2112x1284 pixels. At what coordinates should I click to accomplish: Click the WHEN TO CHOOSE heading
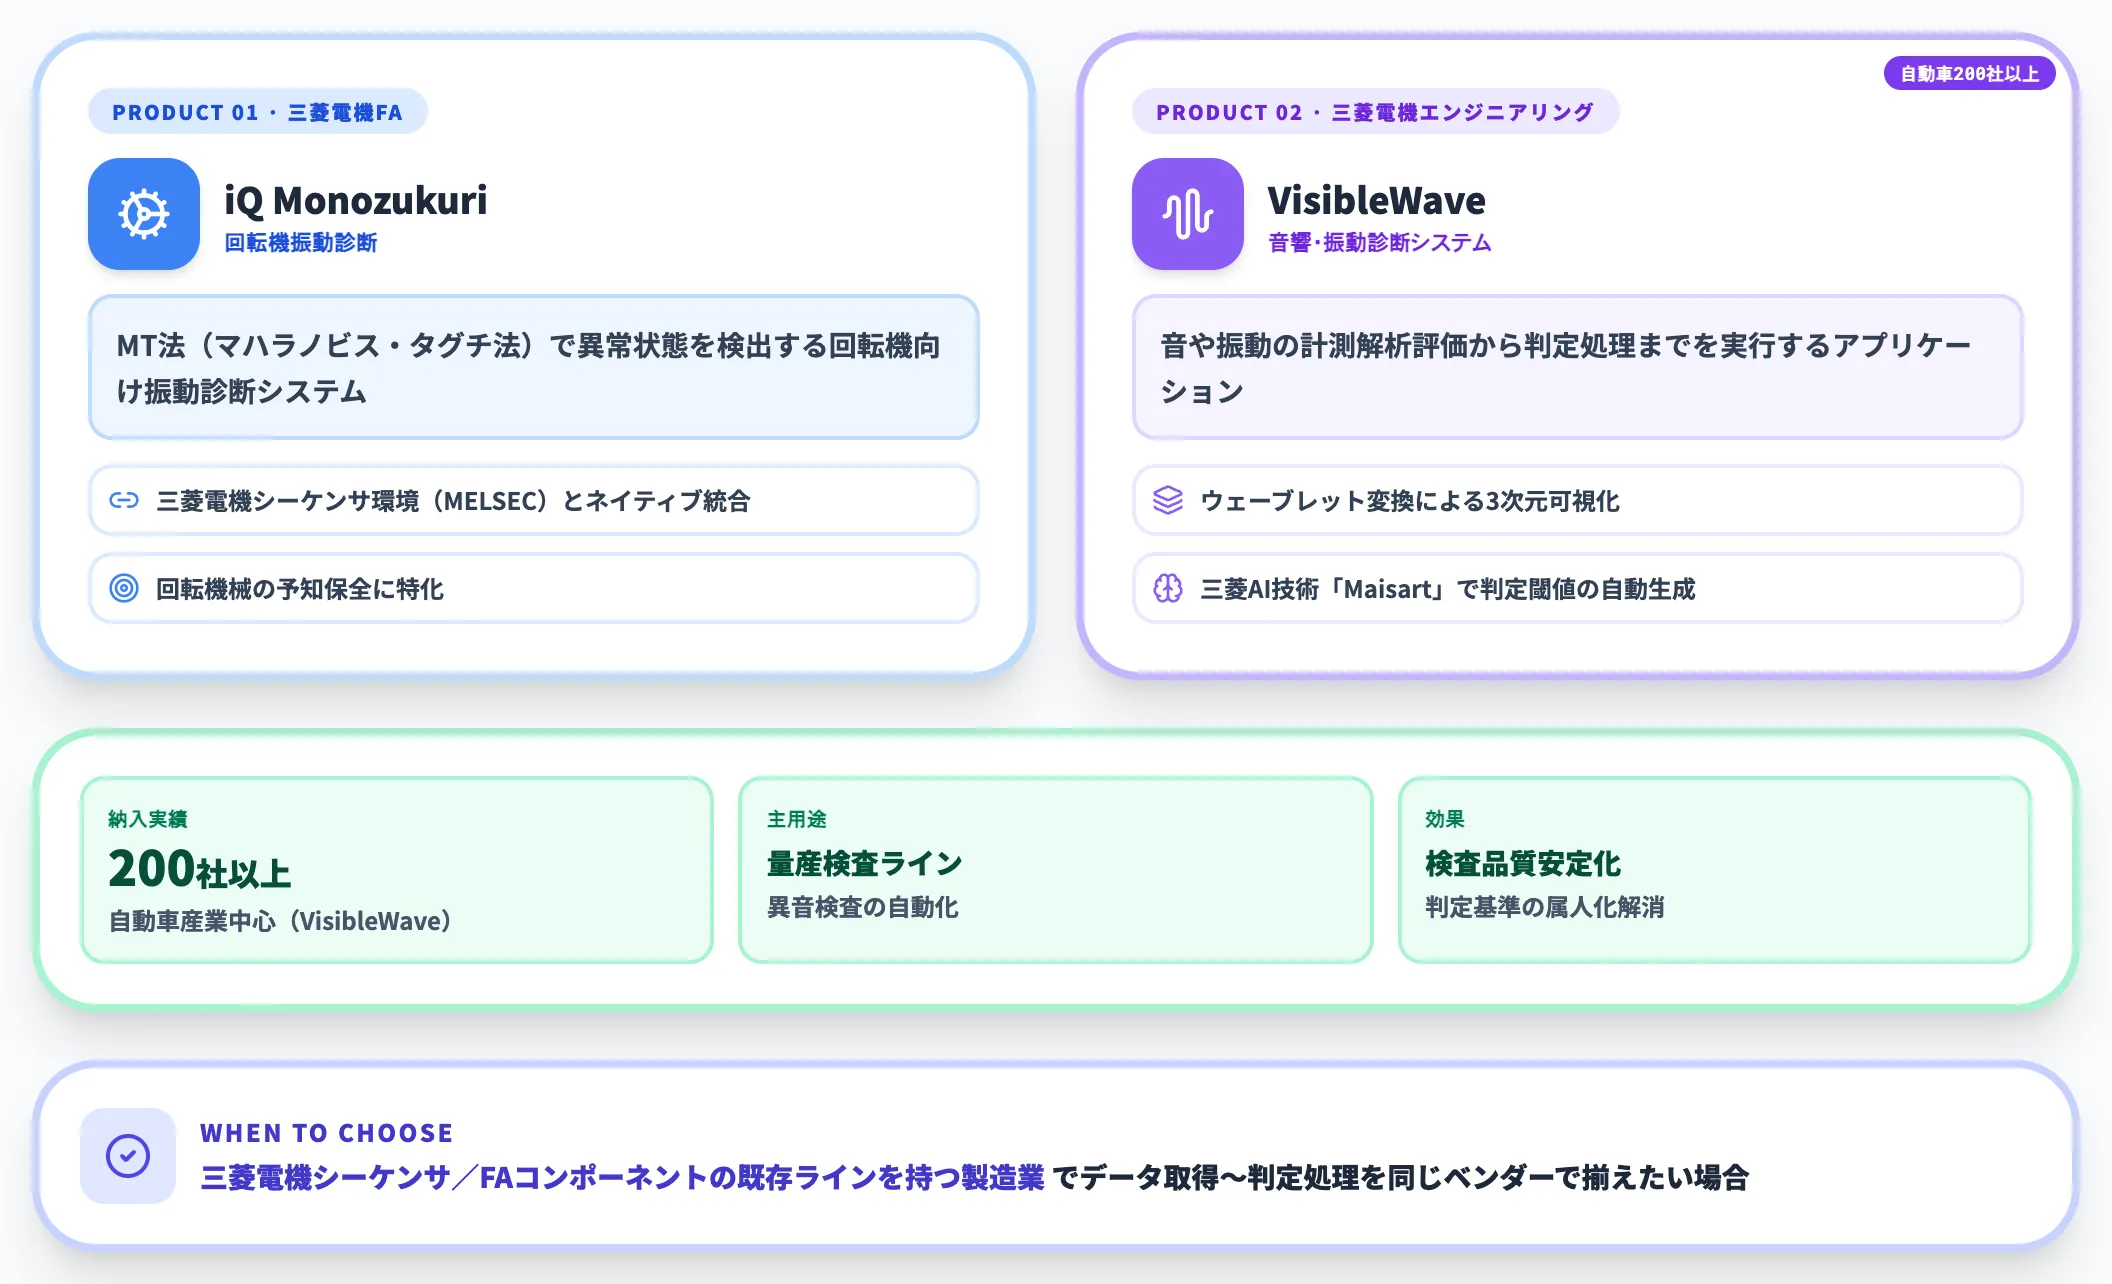326,1133
